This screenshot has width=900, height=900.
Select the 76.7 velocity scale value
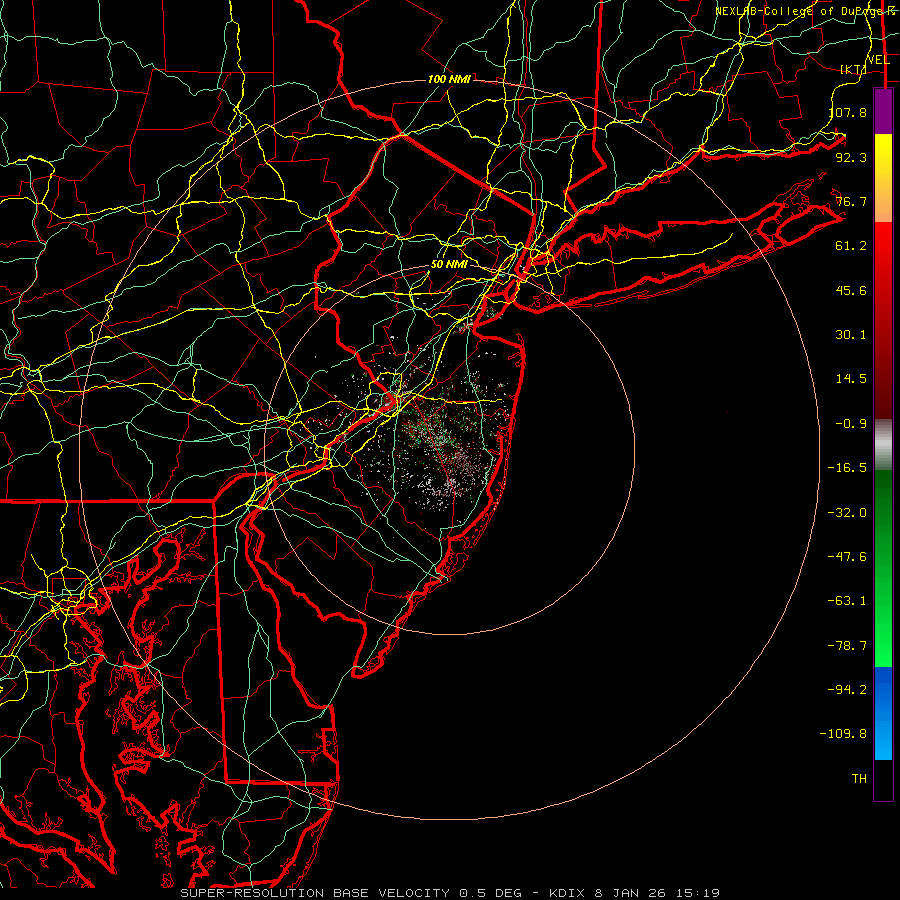pos(851,201)
